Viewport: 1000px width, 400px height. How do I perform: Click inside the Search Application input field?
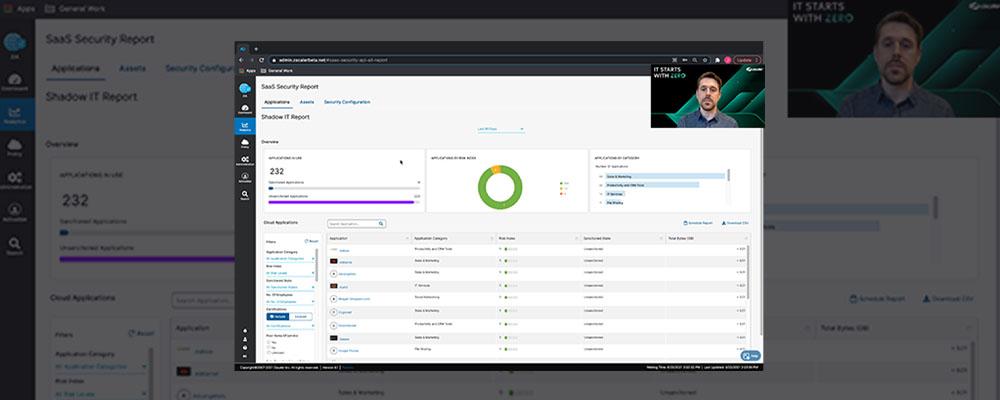coord(353,224)
